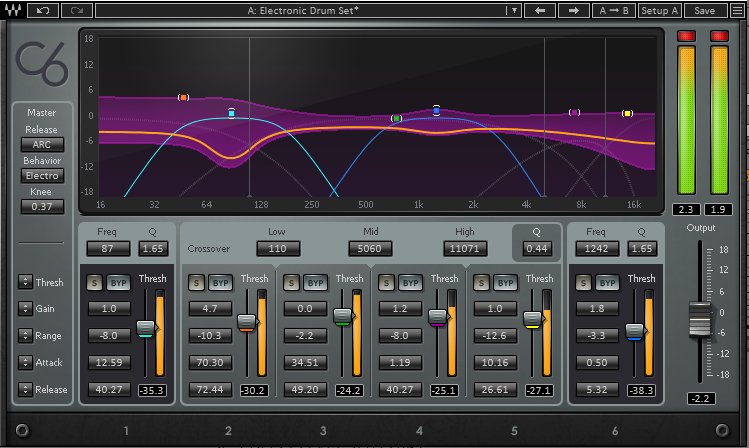Grab the band 1 threshold fader
The height and width of the screenshot is (448, 749).
(146, 329)
